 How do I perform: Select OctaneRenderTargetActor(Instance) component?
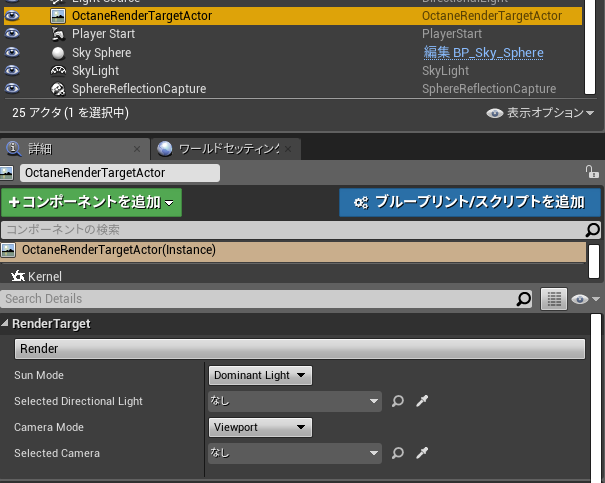coord(293,251)
